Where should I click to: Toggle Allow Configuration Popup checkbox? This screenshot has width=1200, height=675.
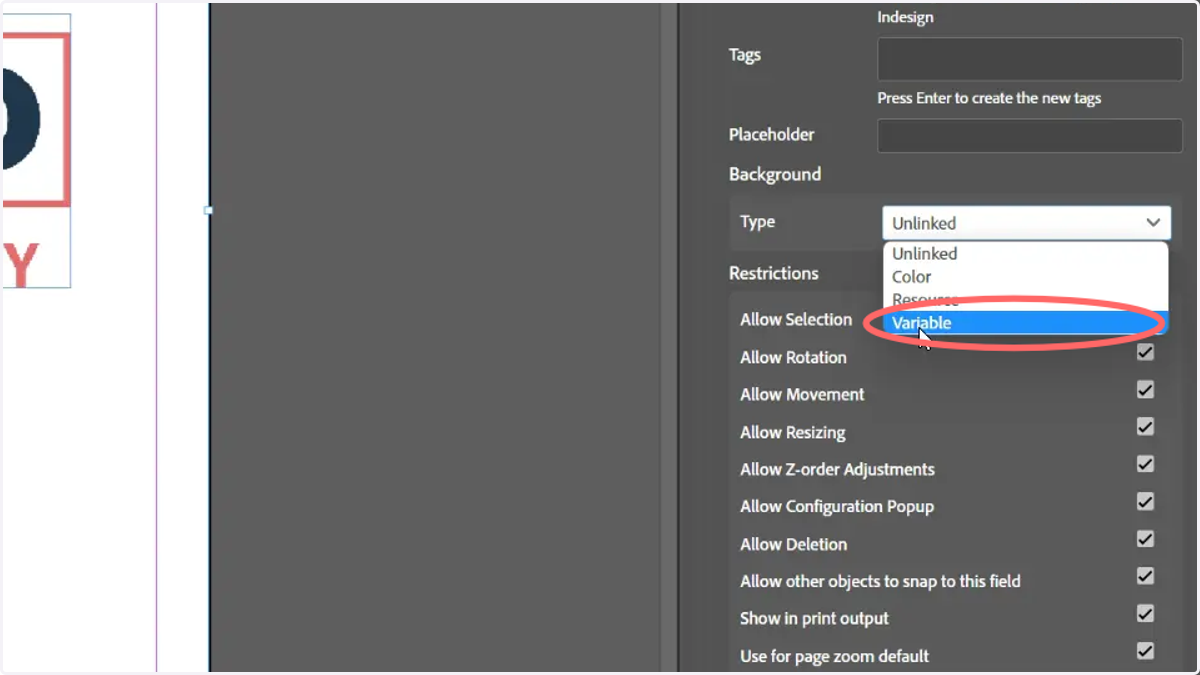[x=1145, y=501]
